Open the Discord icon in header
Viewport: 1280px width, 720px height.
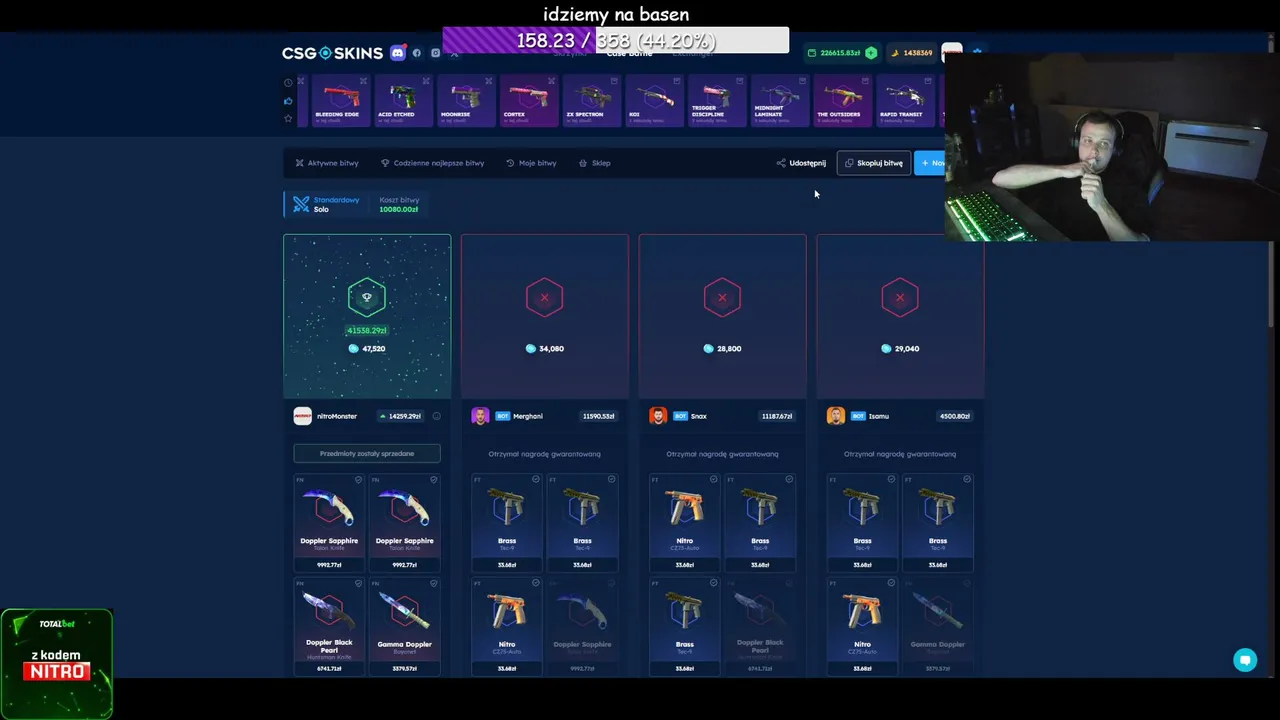point(398,53)
